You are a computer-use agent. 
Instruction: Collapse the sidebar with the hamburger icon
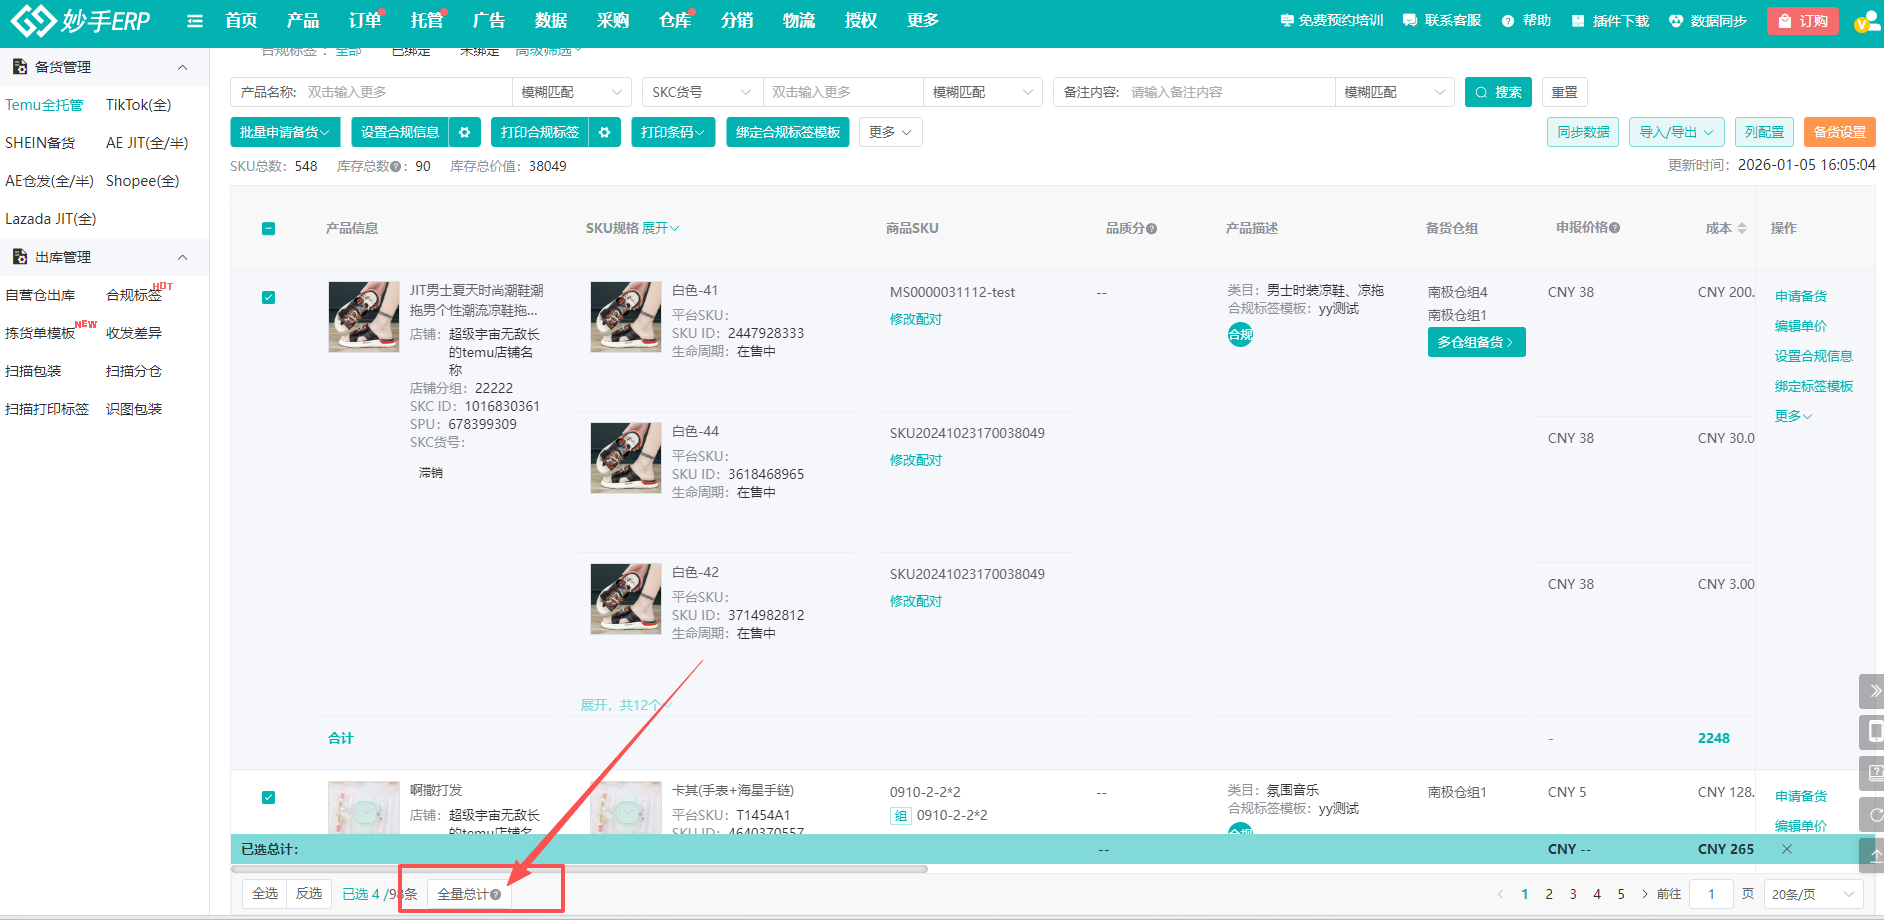tap(195, 21)
